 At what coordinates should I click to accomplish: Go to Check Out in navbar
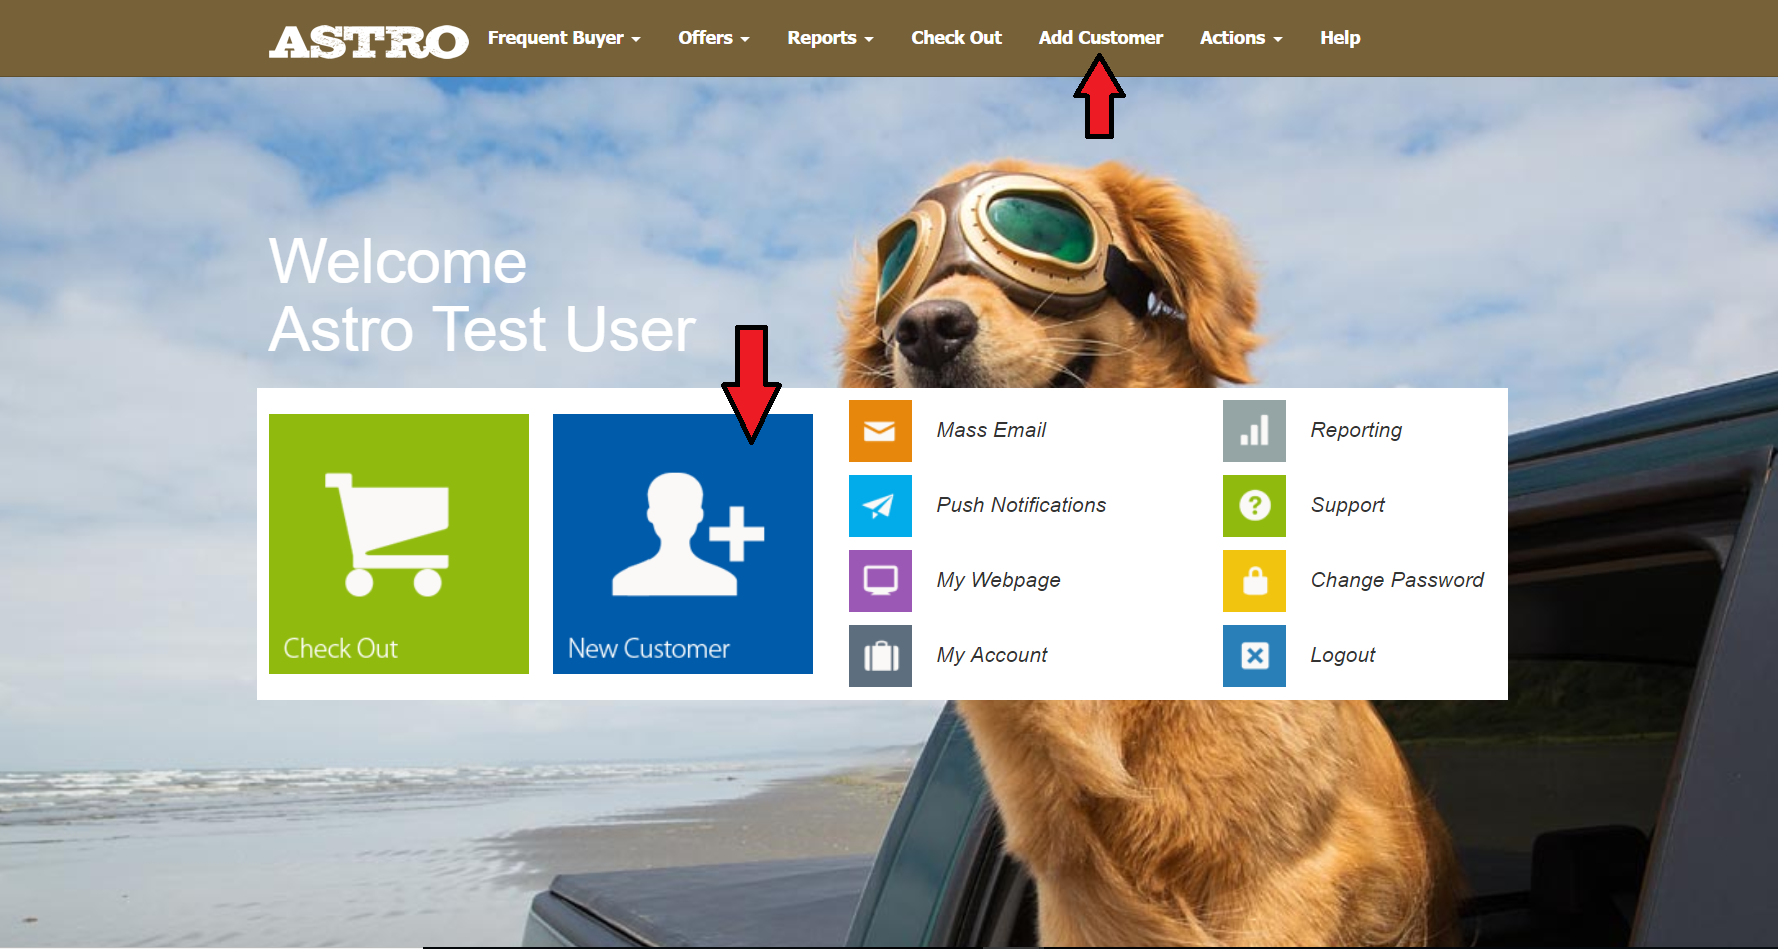point(956,38)
